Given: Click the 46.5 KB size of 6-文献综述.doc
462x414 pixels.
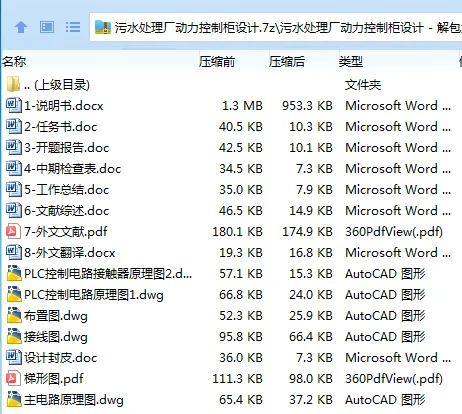Looking at the screenshot, I should click(241, 211).
